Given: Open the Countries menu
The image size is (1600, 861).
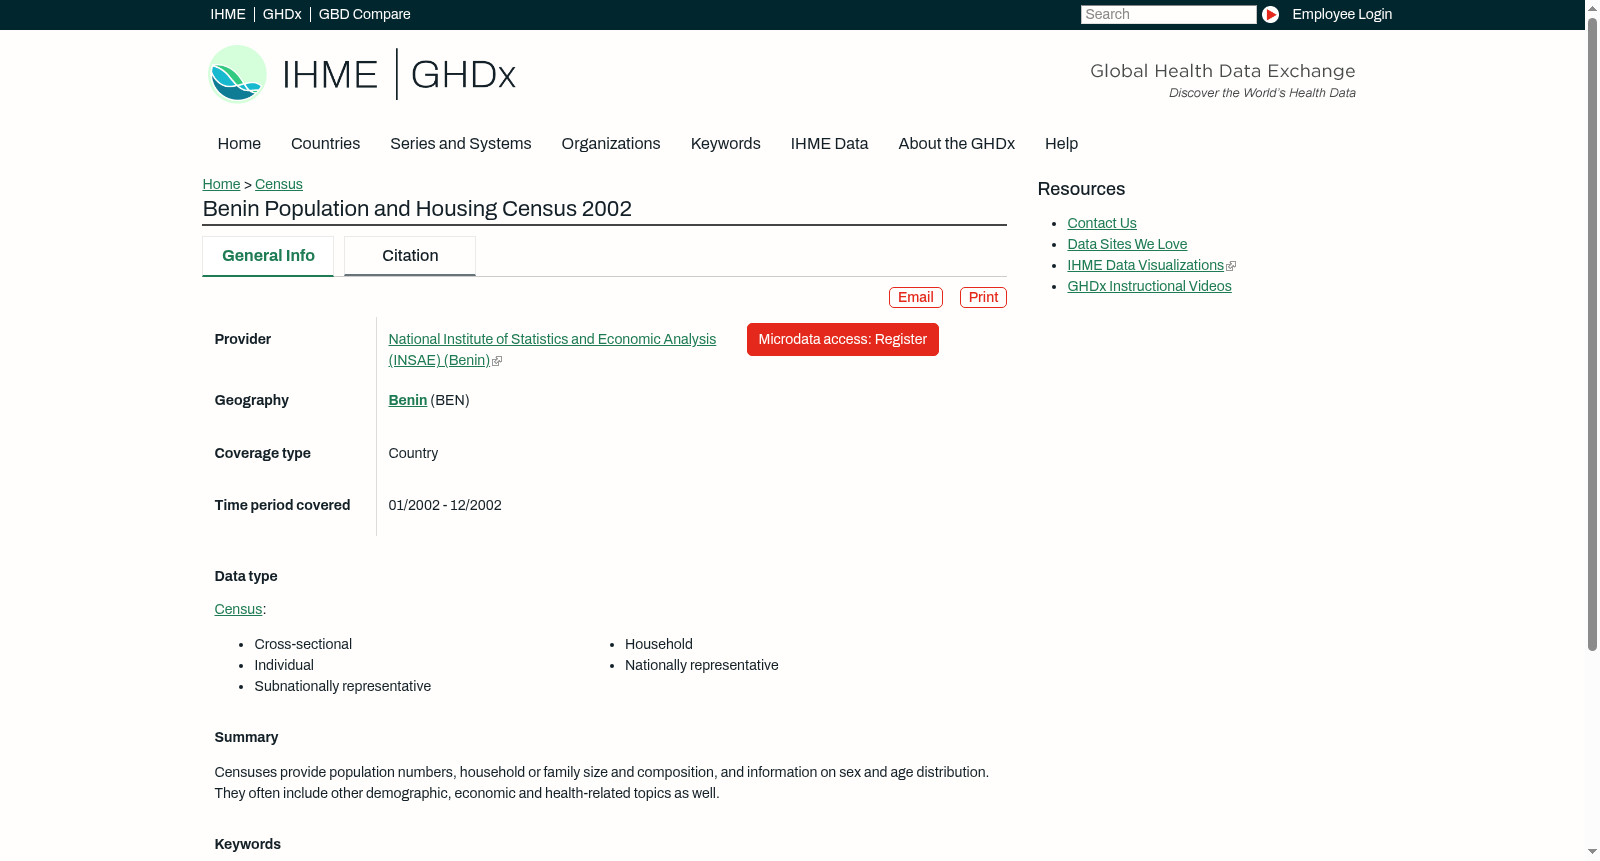Looking at the screenshot, I should click(325, 144).
